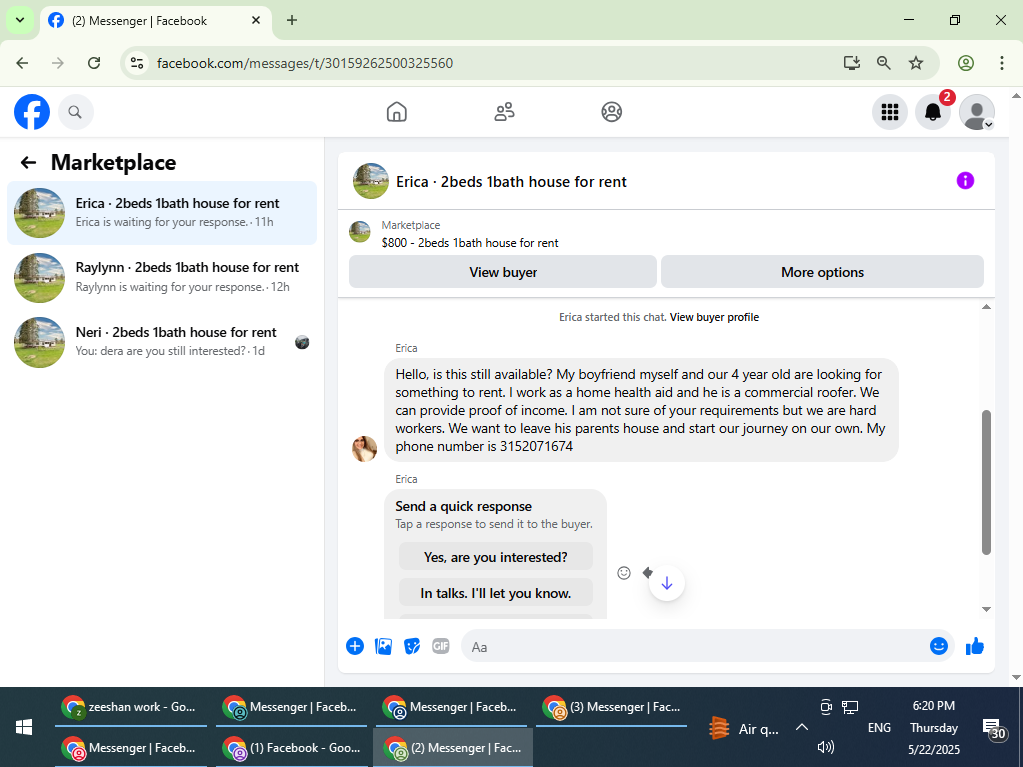Open Erica conversation in the list
Viewport: 1023px width, 767px height.
click(162, 213)
